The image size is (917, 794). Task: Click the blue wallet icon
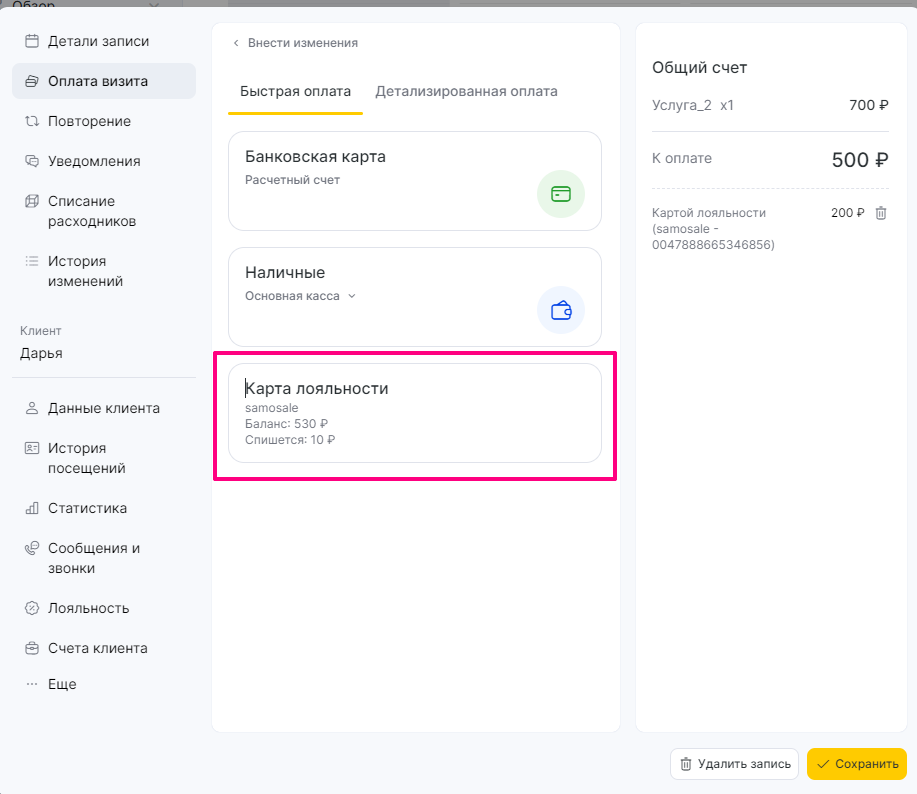561,310
